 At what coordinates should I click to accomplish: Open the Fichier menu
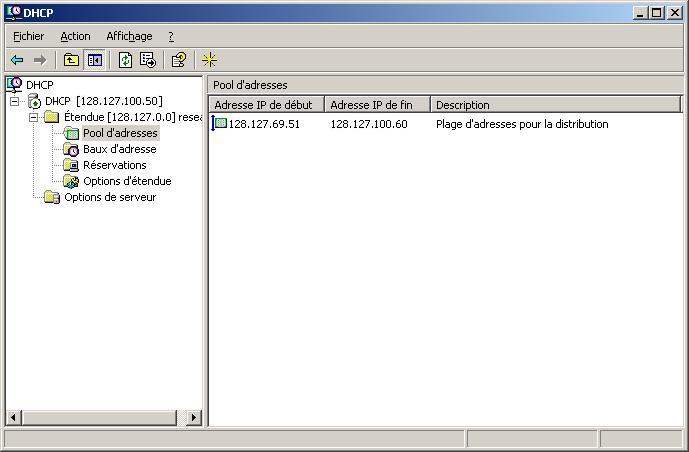(29, 36)
